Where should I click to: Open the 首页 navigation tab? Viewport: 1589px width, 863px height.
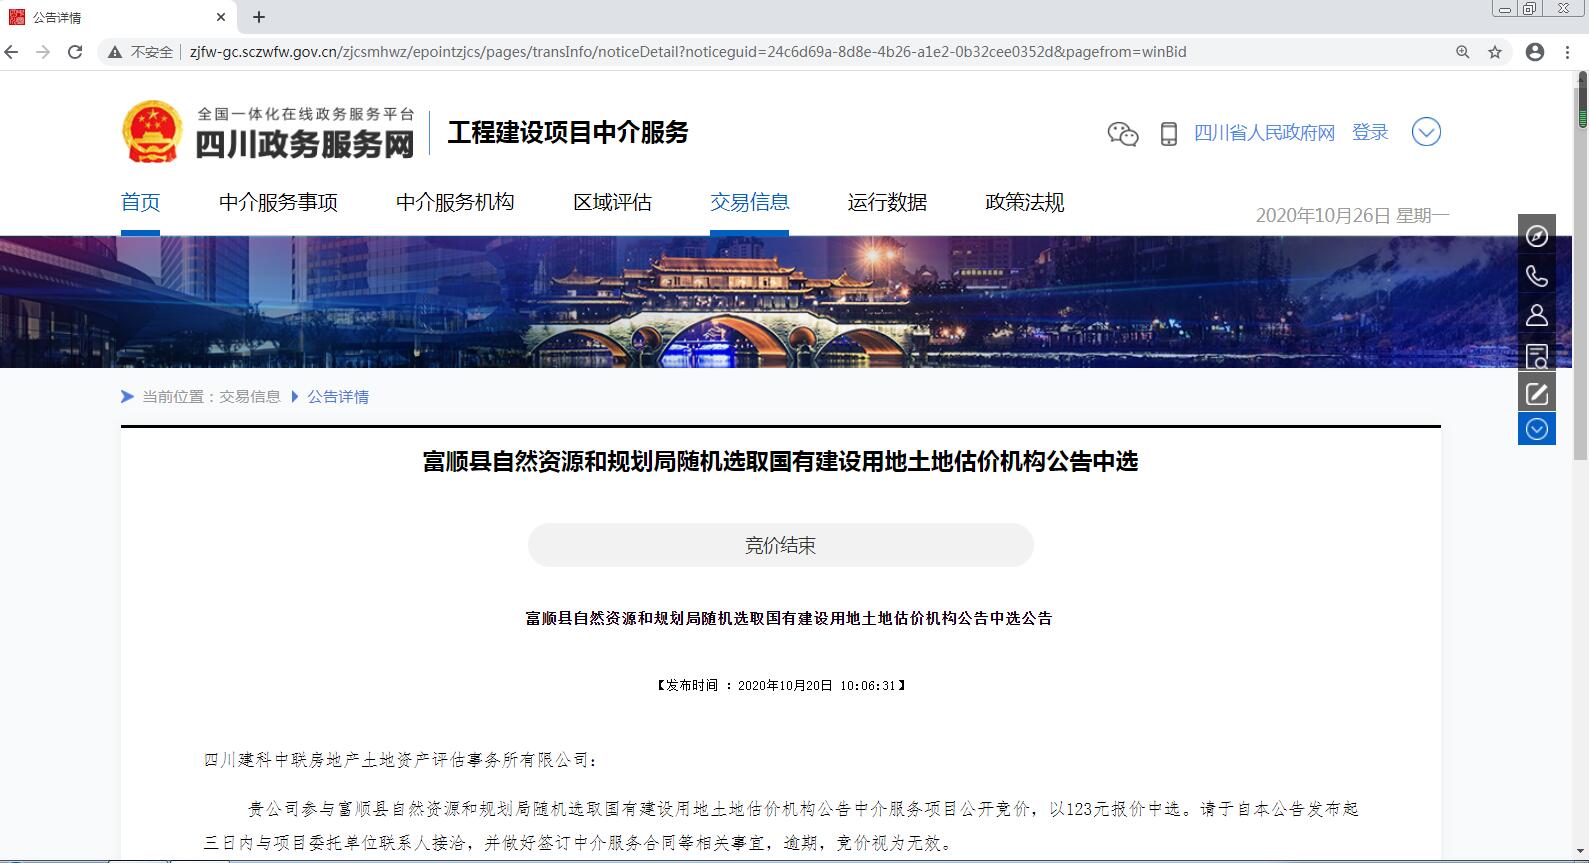pos(140,203)
